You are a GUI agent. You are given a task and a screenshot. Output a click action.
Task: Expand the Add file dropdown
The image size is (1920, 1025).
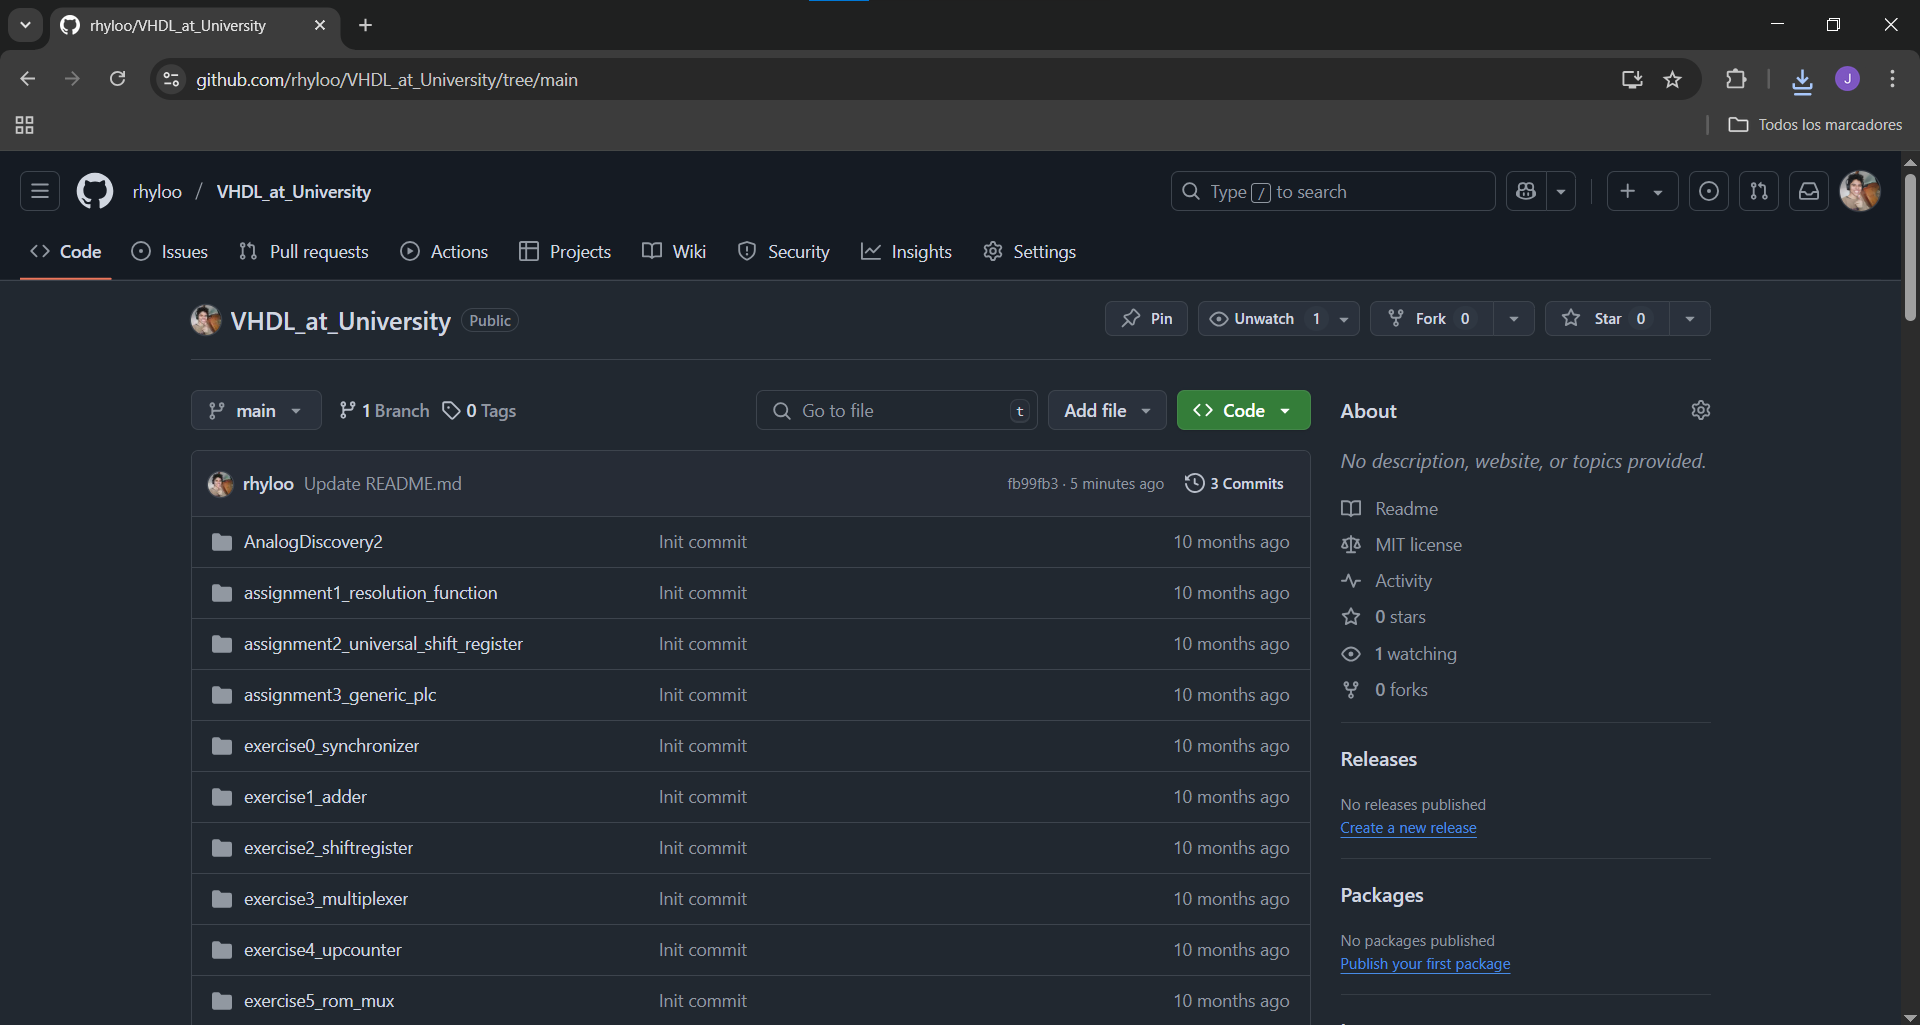pyautogui.click(x=1106, y=411)
